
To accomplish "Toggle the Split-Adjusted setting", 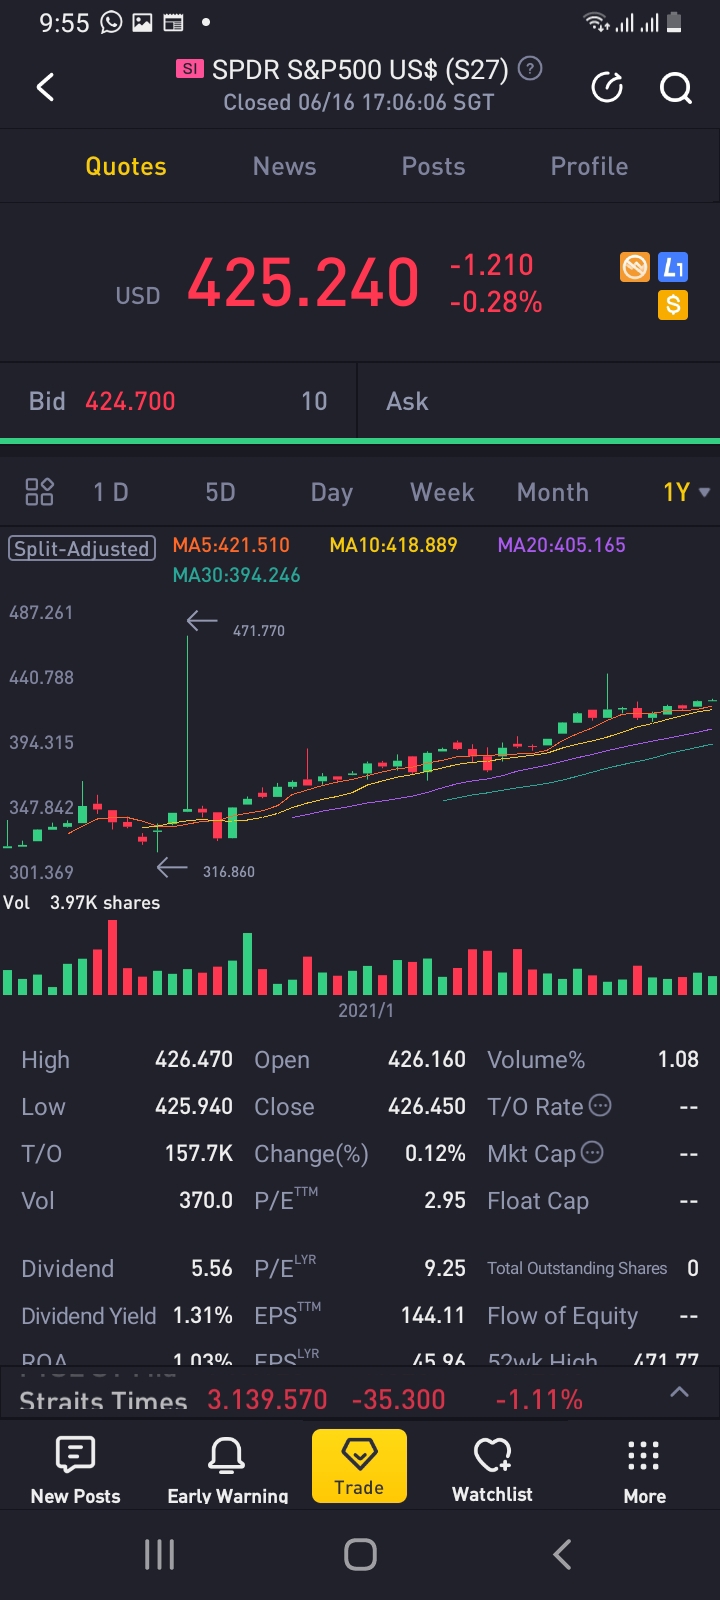I will tap(82, 548).
